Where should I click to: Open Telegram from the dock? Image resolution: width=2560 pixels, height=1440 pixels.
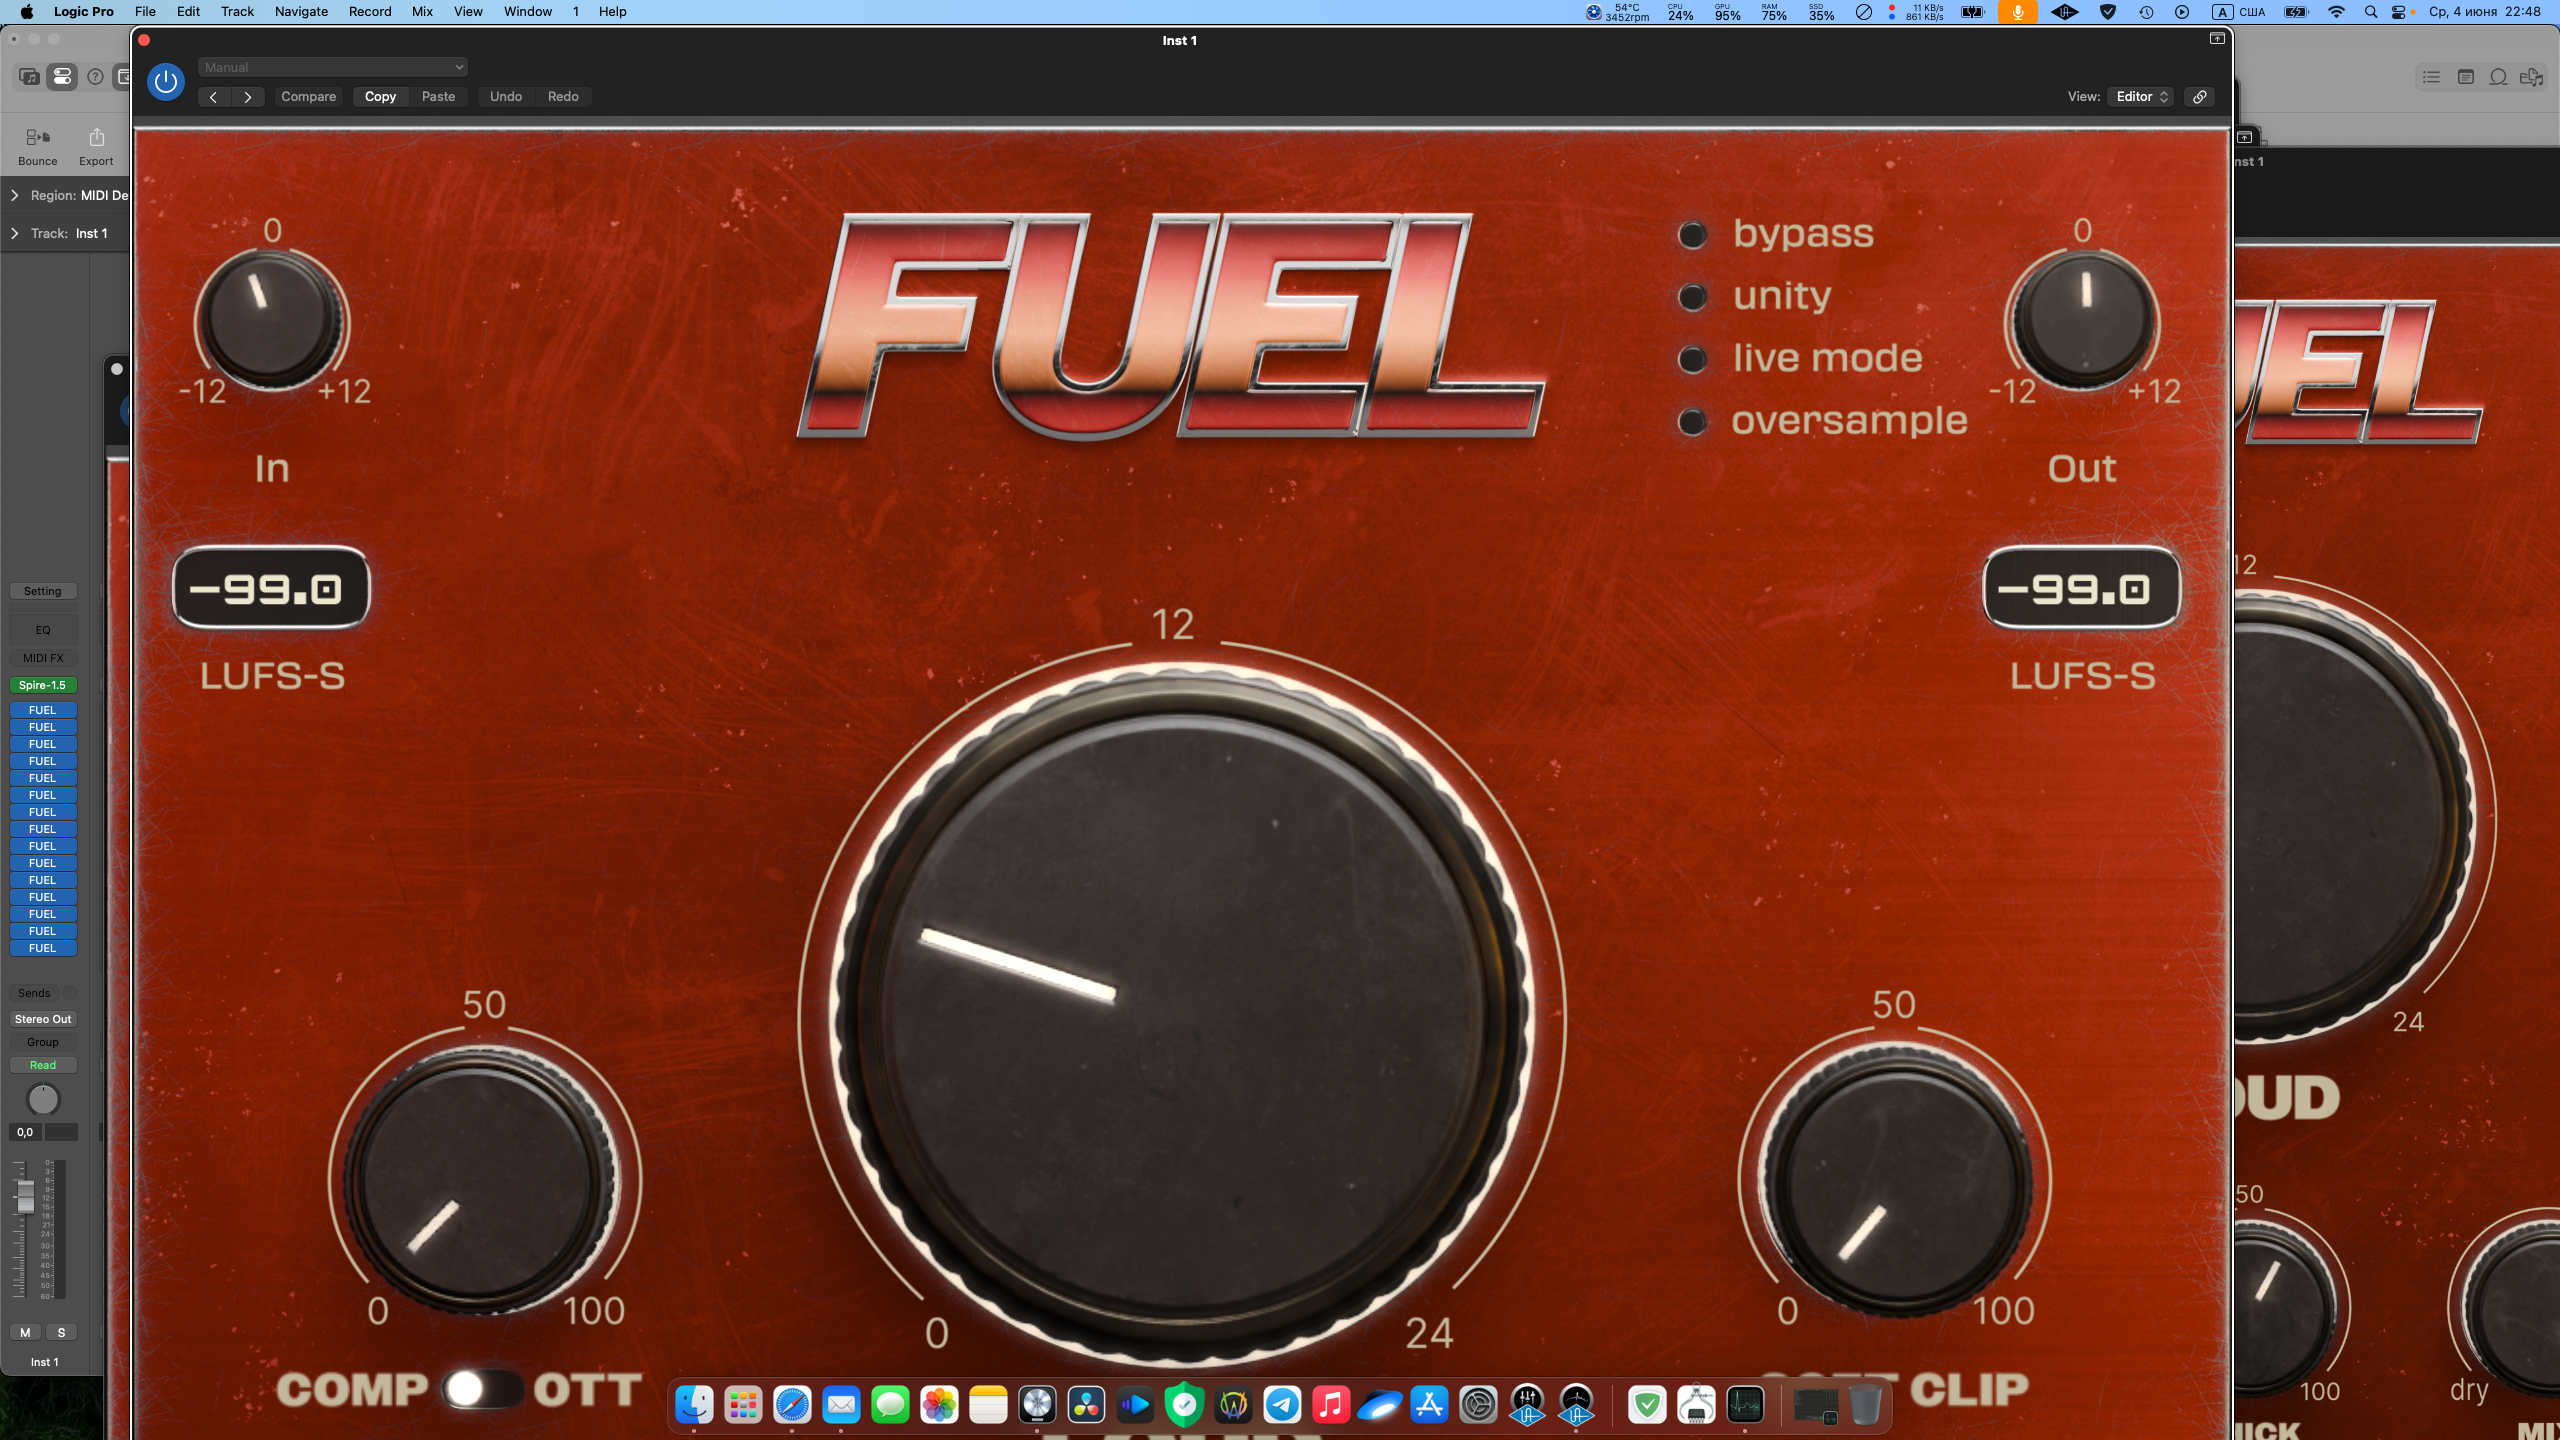1282,1405
